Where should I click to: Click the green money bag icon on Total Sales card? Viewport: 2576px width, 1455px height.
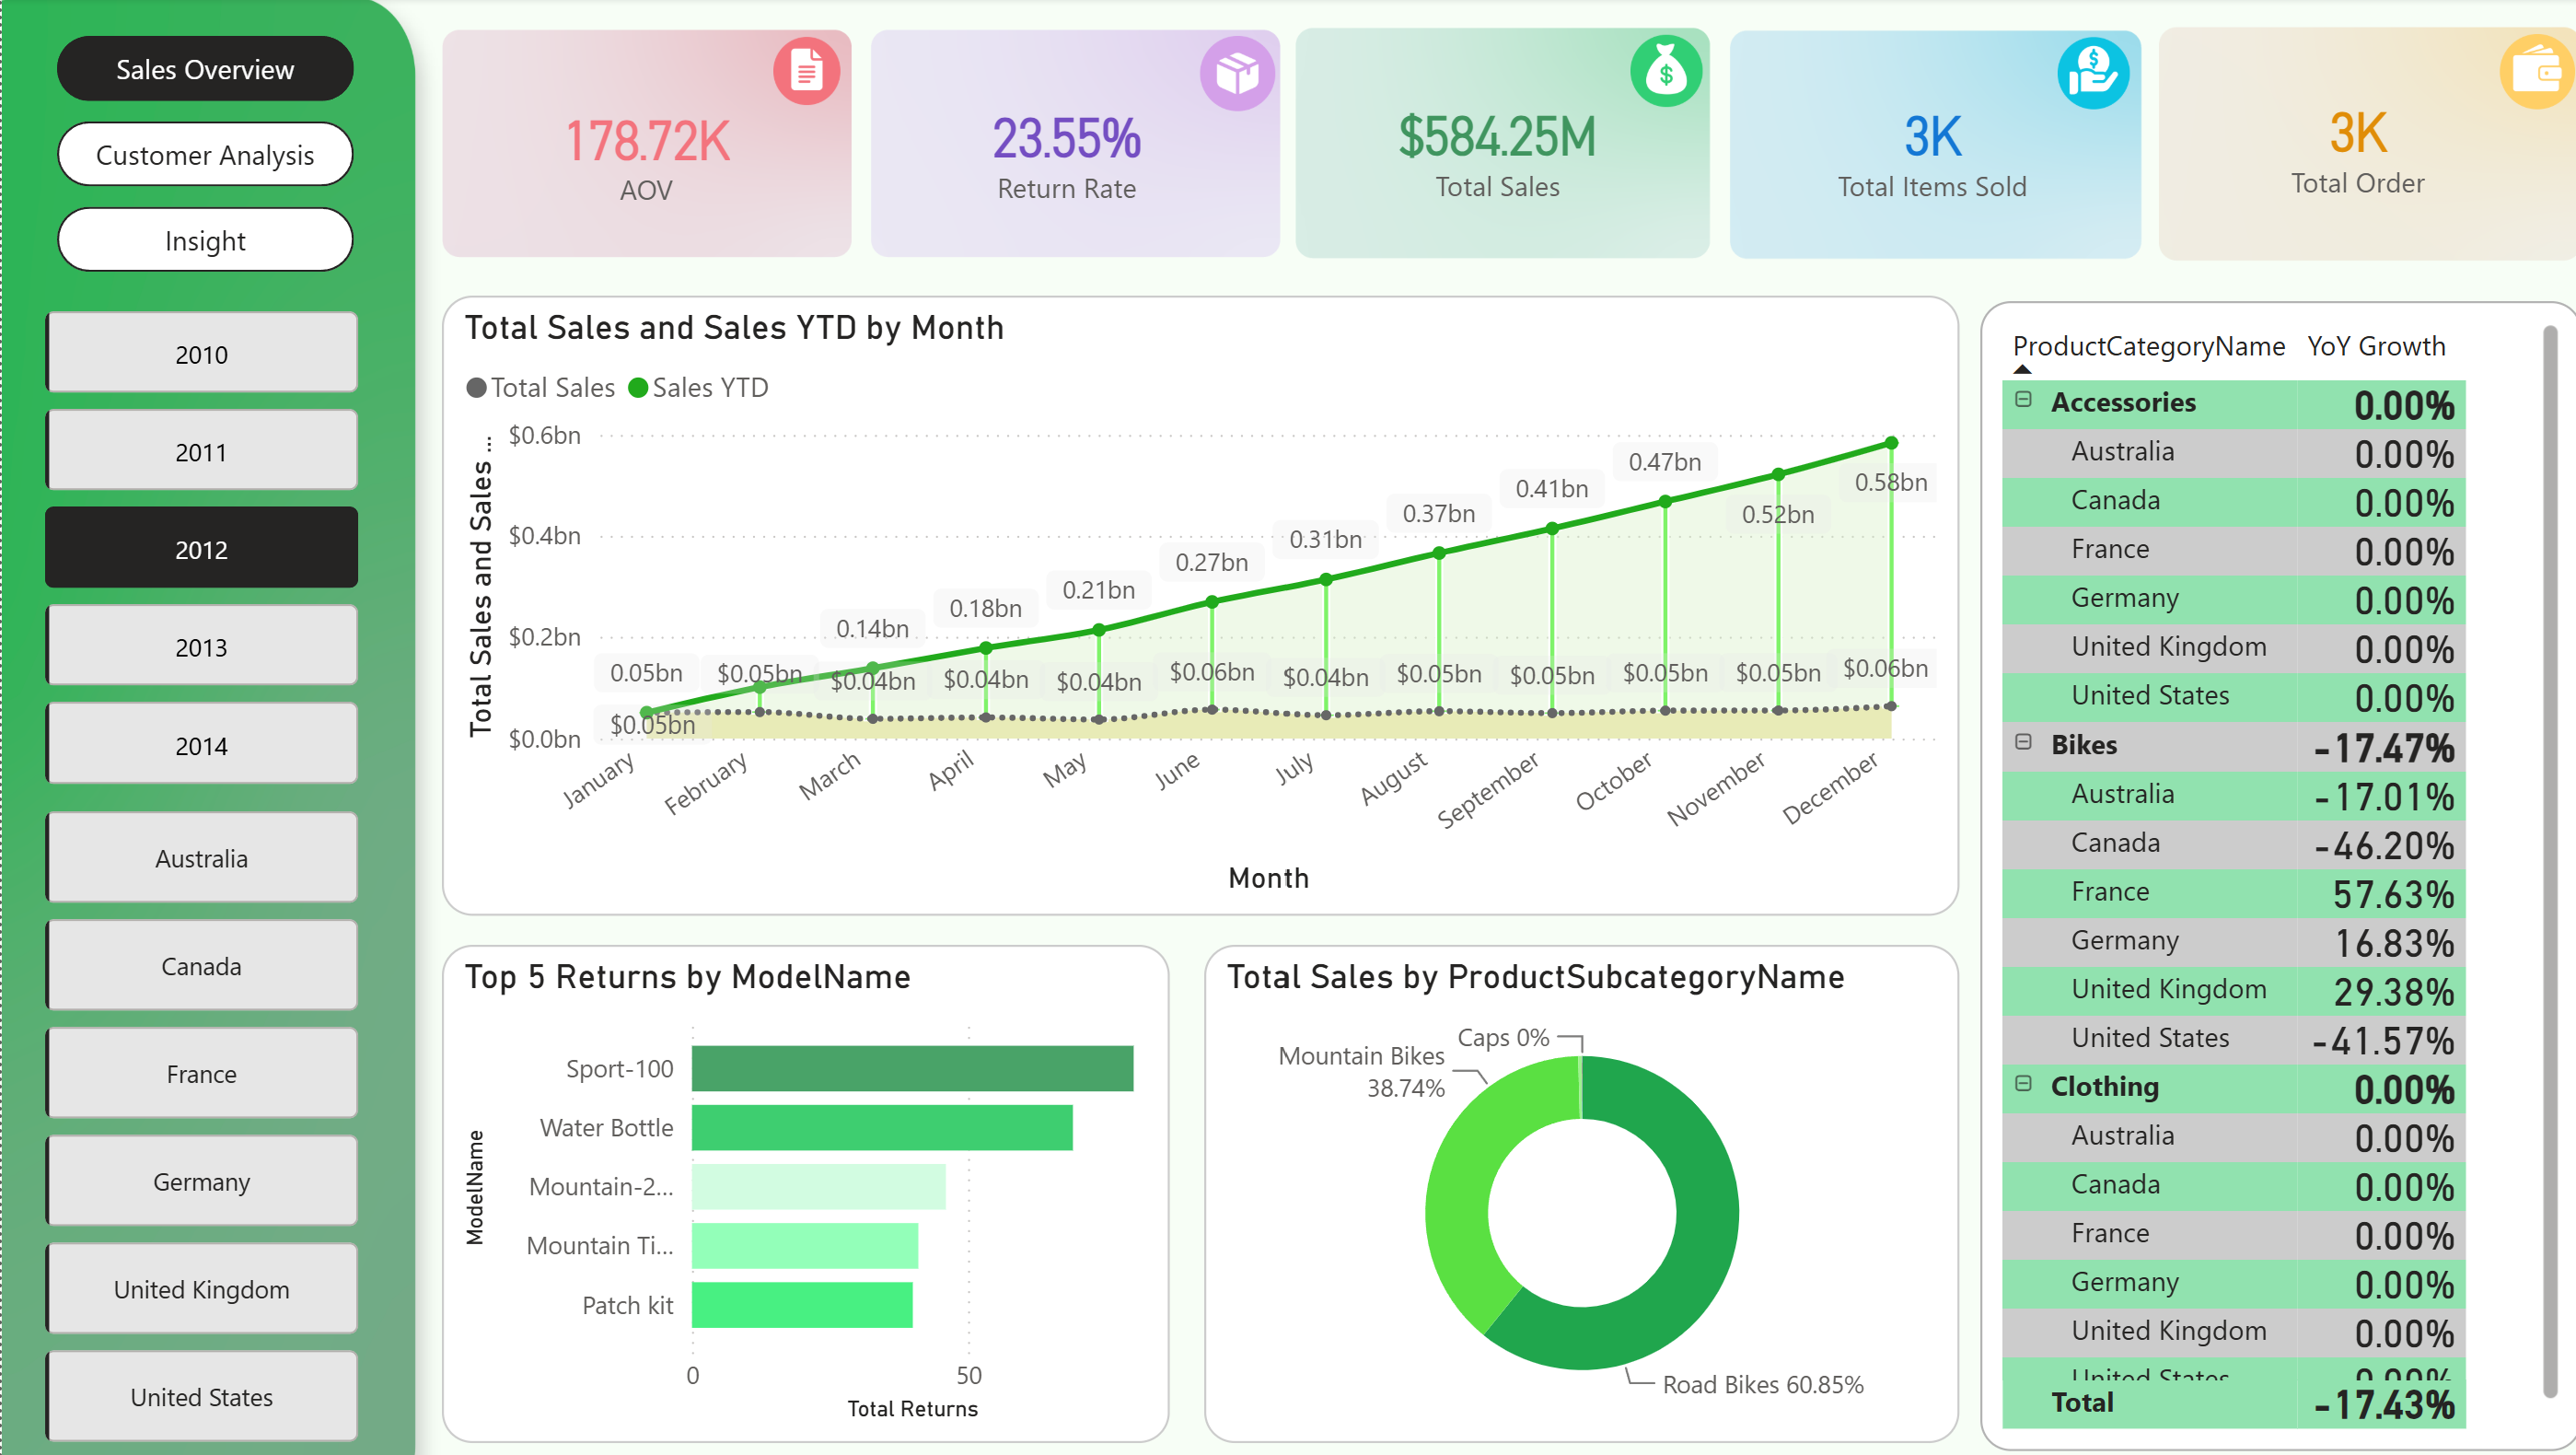tap(1666, 71)
